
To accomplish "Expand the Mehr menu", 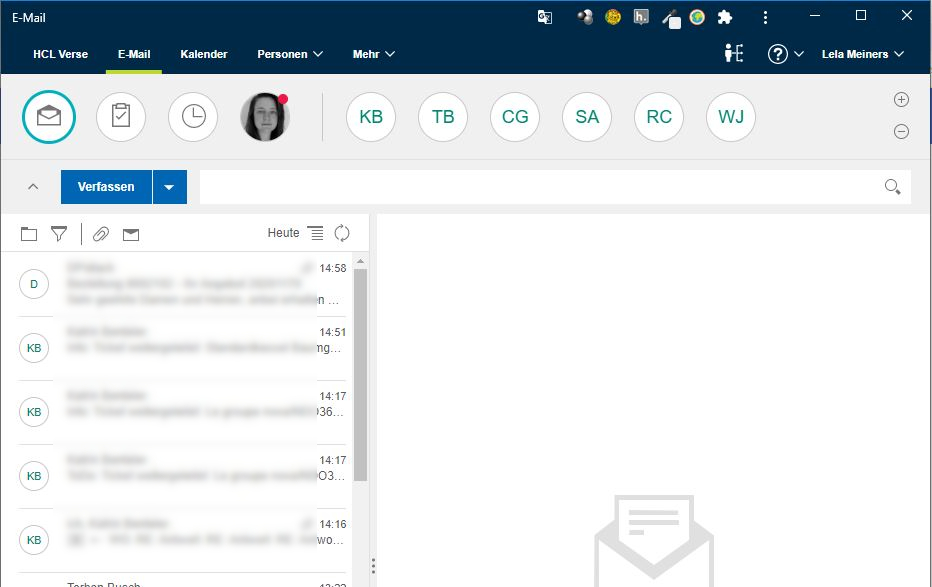I will [374, 54].
